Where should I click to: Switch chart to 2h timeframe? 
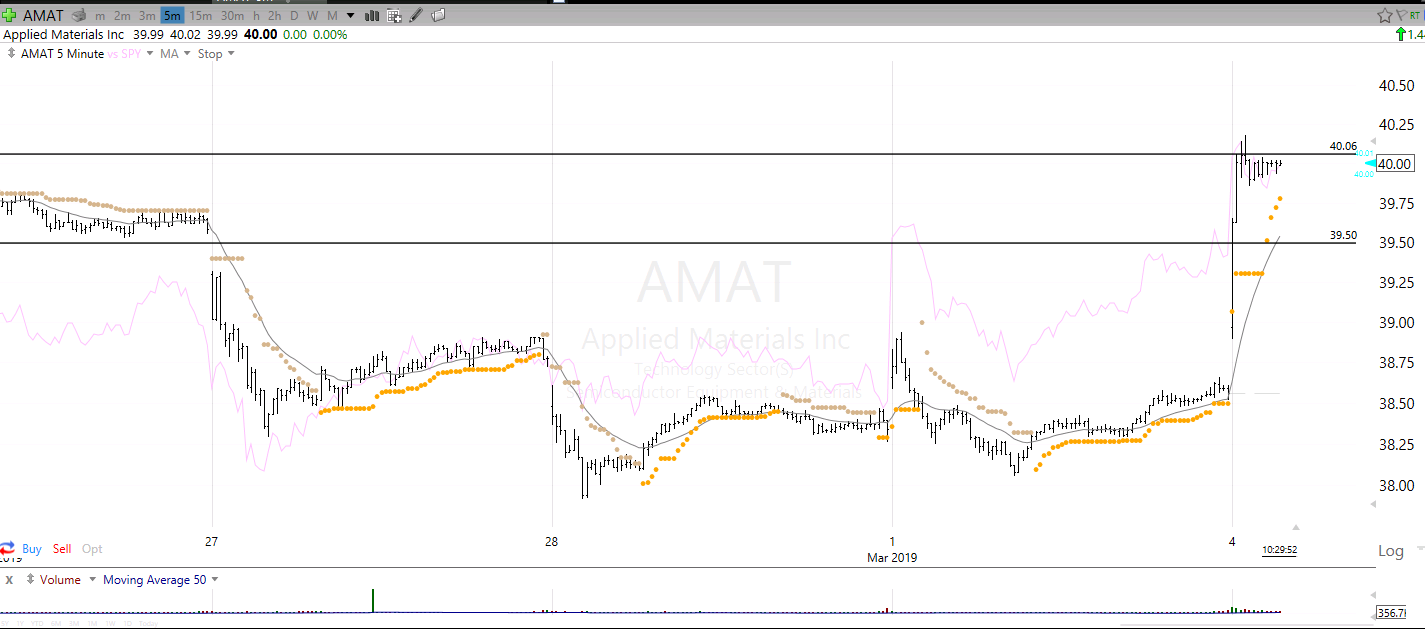(x=274, y=16)
